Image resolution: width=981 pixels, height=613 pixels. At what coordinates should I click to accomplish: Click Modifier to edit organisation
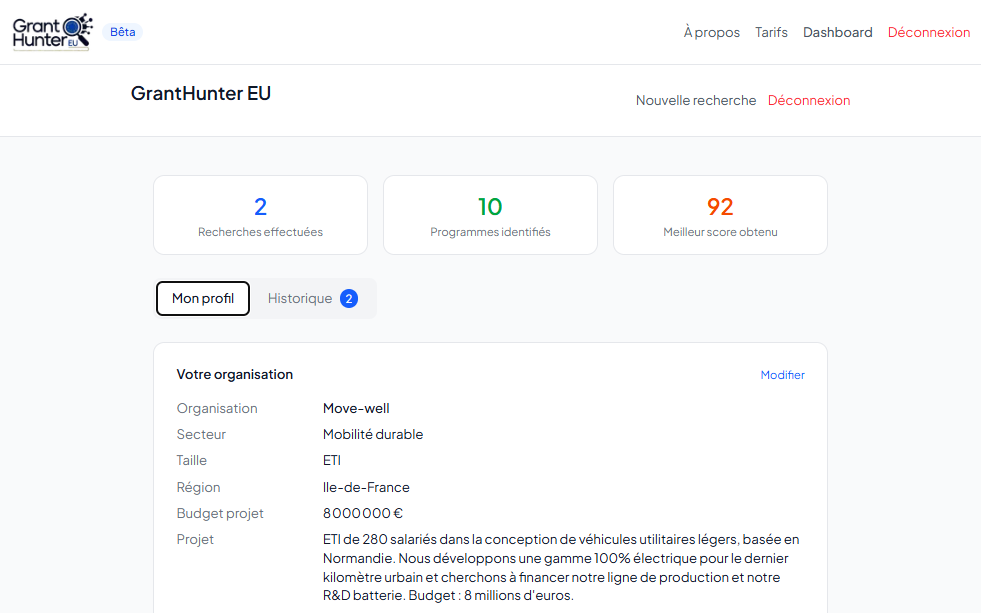(x=782, y=375)
